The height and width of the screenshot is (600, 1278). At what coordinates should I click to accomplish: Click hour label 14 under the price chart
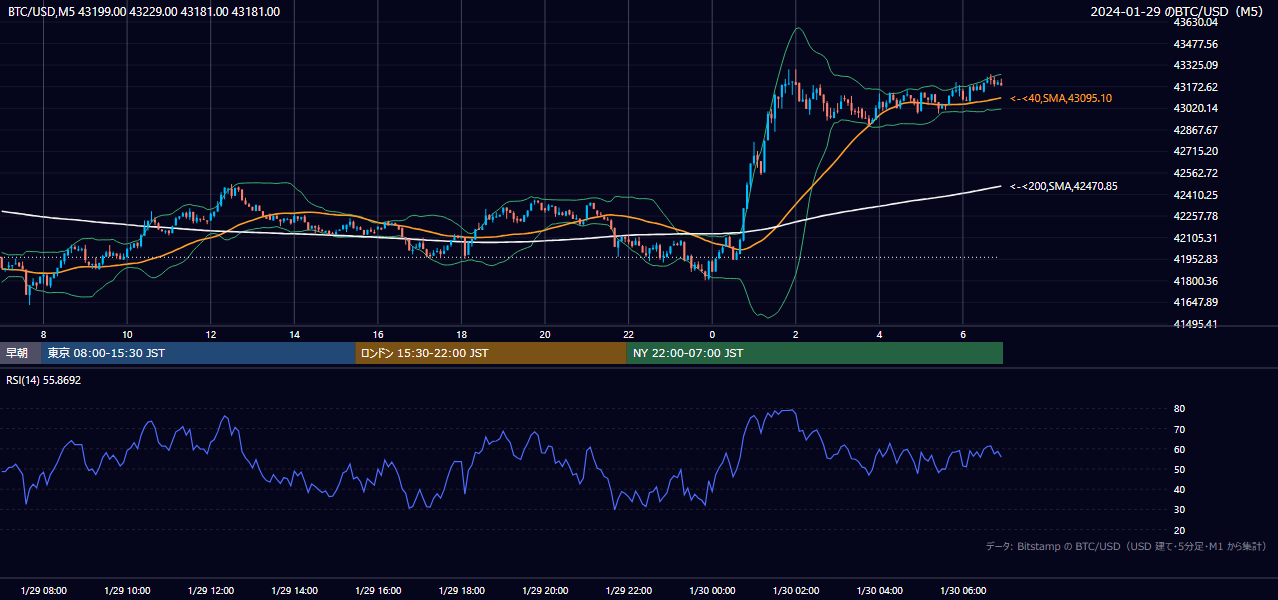[294, 334]
